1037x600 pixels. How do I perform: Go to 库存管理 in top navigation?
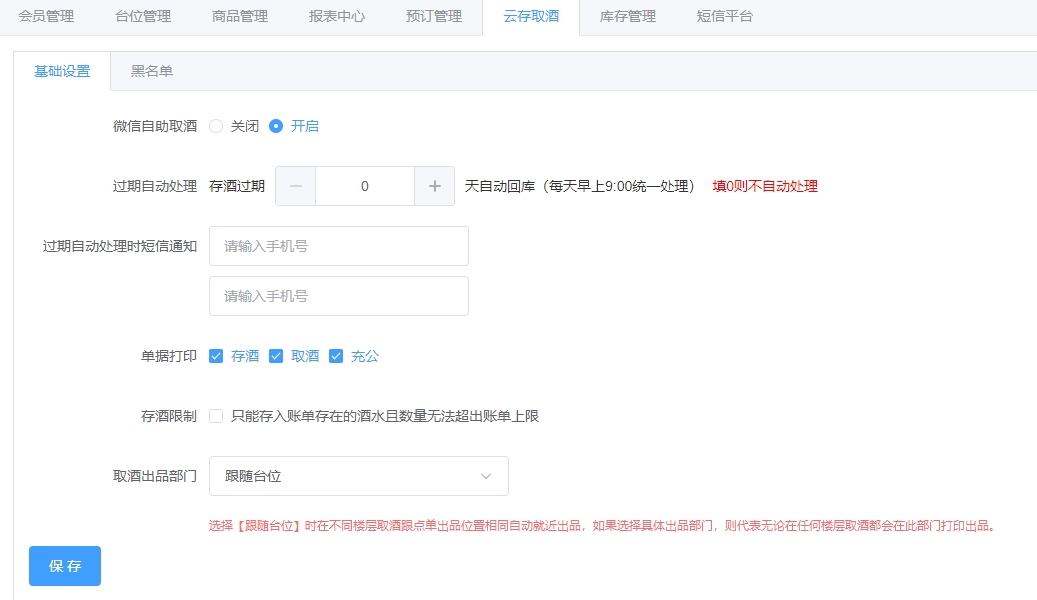[x=627, y=16]
